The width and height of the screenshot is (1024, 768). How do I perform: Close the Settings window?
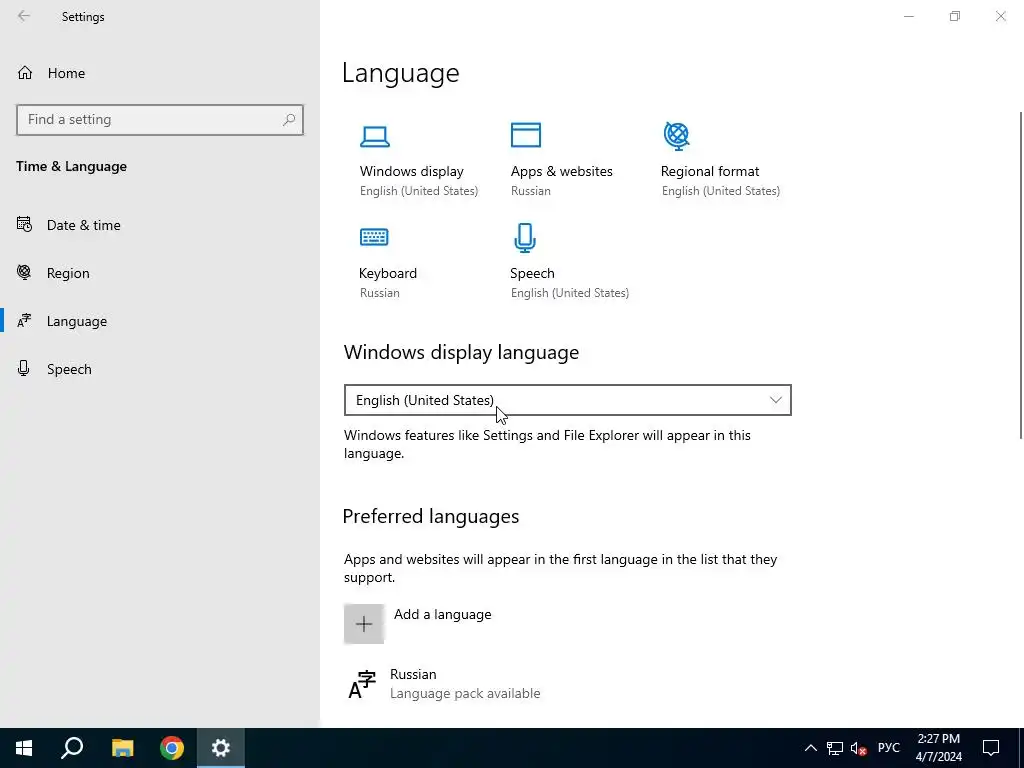tap(1000, 16)
